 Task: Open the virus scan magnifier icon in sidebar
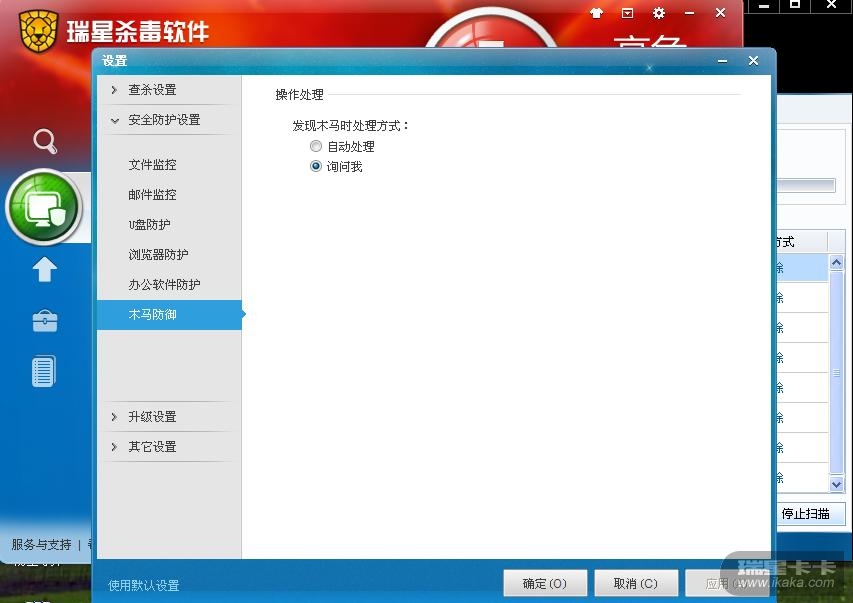click(x=45, y=141)
